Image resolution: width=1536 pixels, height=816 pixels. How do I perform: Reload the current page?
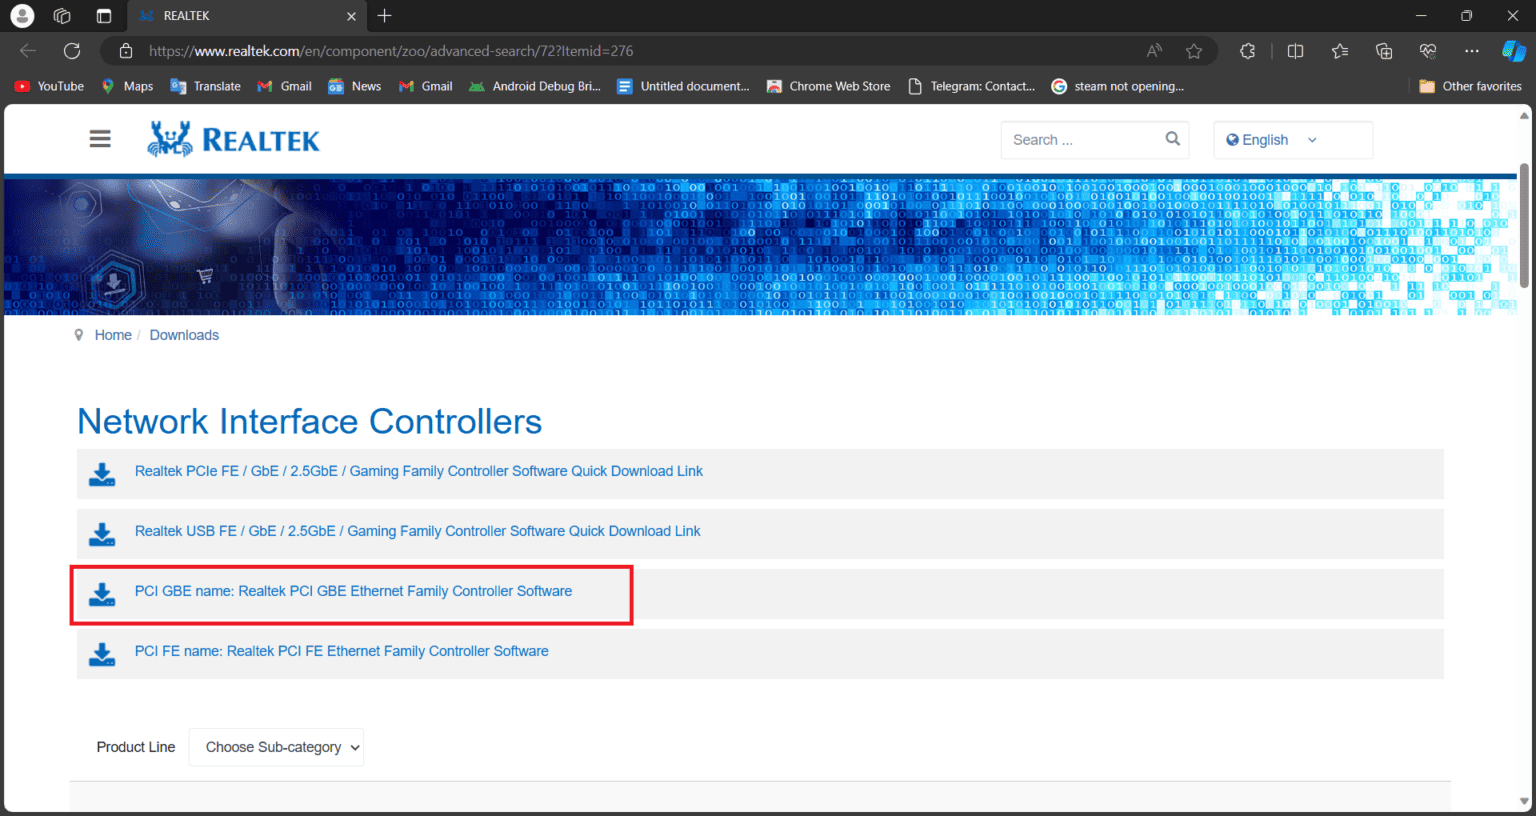coord(71,51)
